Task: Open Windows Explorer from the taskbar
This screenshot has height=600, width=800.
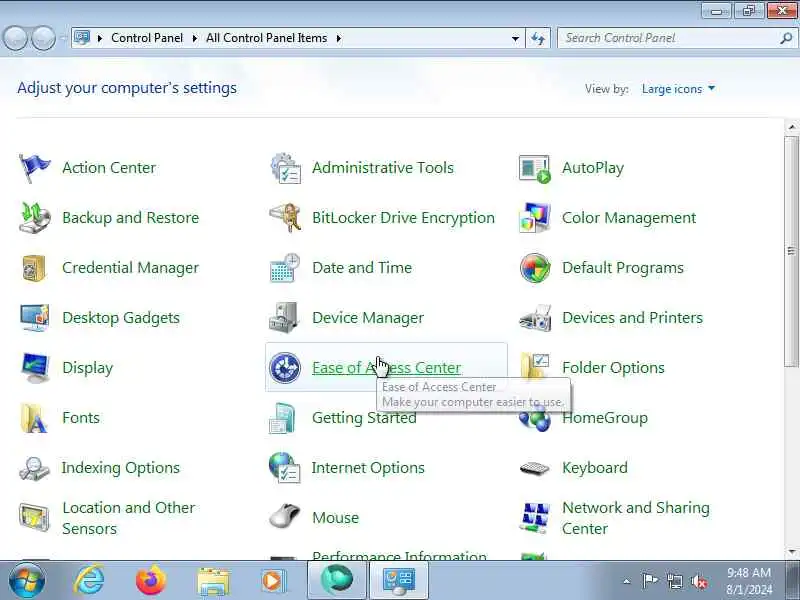Action: tap(213, 581)
